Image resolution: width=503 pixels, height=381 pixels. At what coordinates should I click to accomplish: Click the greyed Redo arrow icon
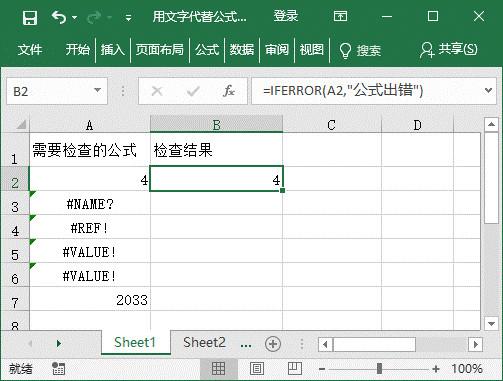coord(94,17)
